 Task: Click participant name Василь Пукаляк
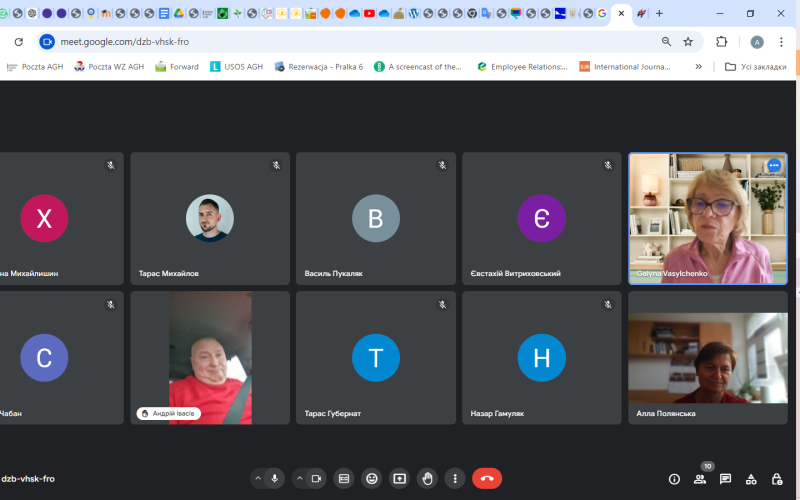click(334, 273)
